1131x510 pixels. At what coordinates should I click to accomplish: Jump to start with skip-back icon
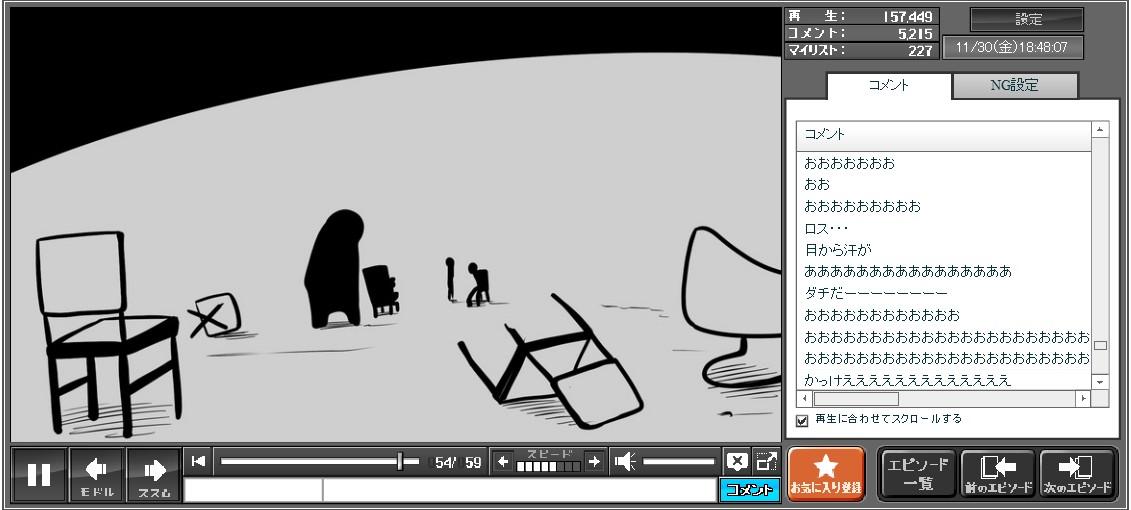pyautogui.click(x=198, y=461)
